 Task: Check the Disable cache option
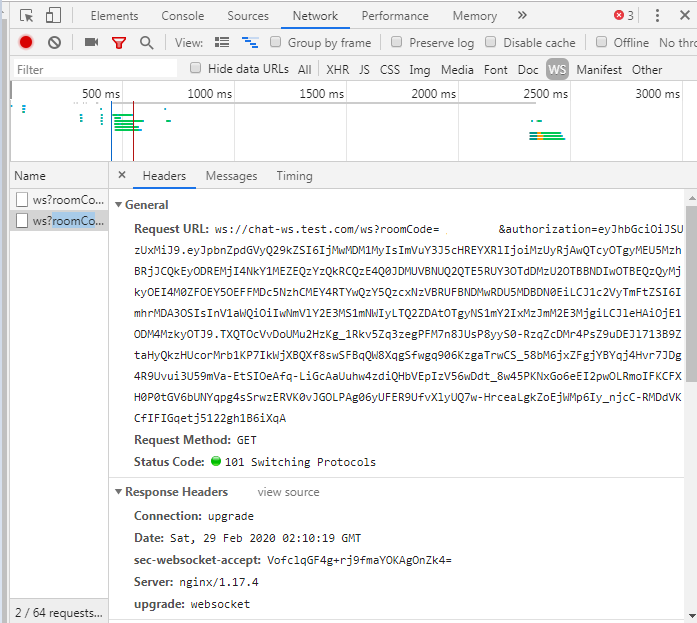490,42
